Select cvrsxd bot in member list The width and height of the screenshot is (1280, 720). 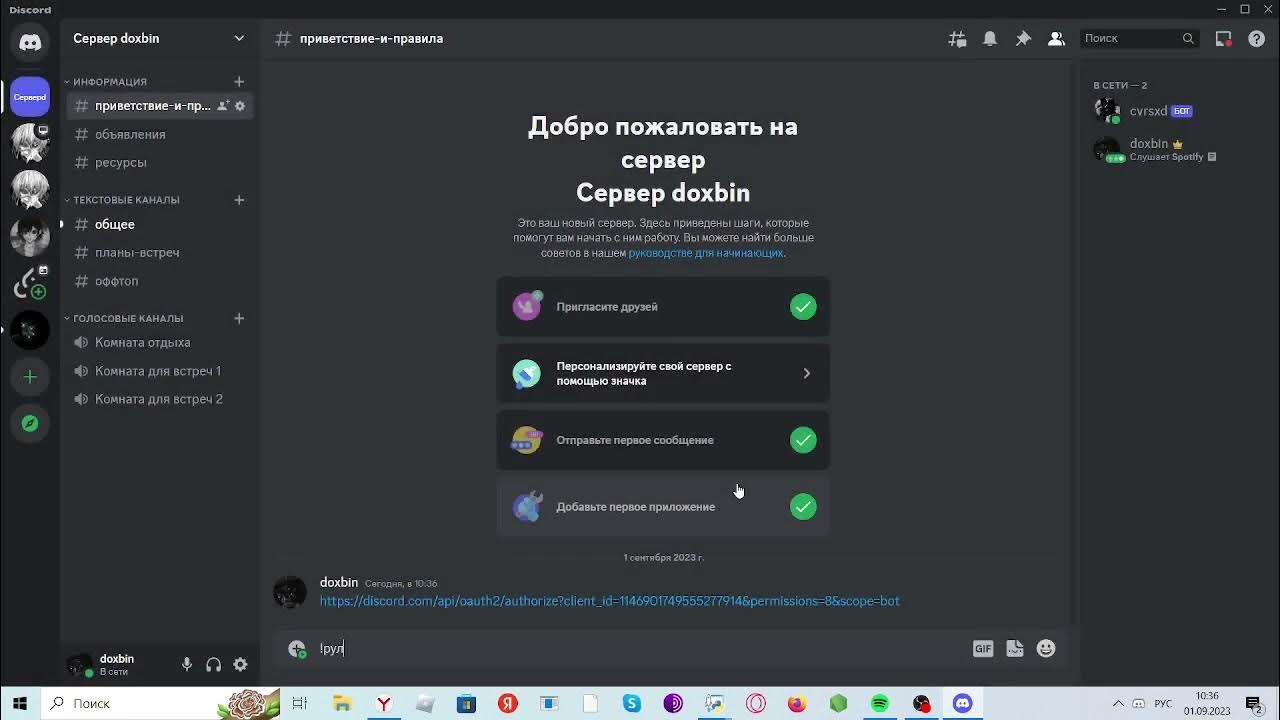click(1175, 111)
